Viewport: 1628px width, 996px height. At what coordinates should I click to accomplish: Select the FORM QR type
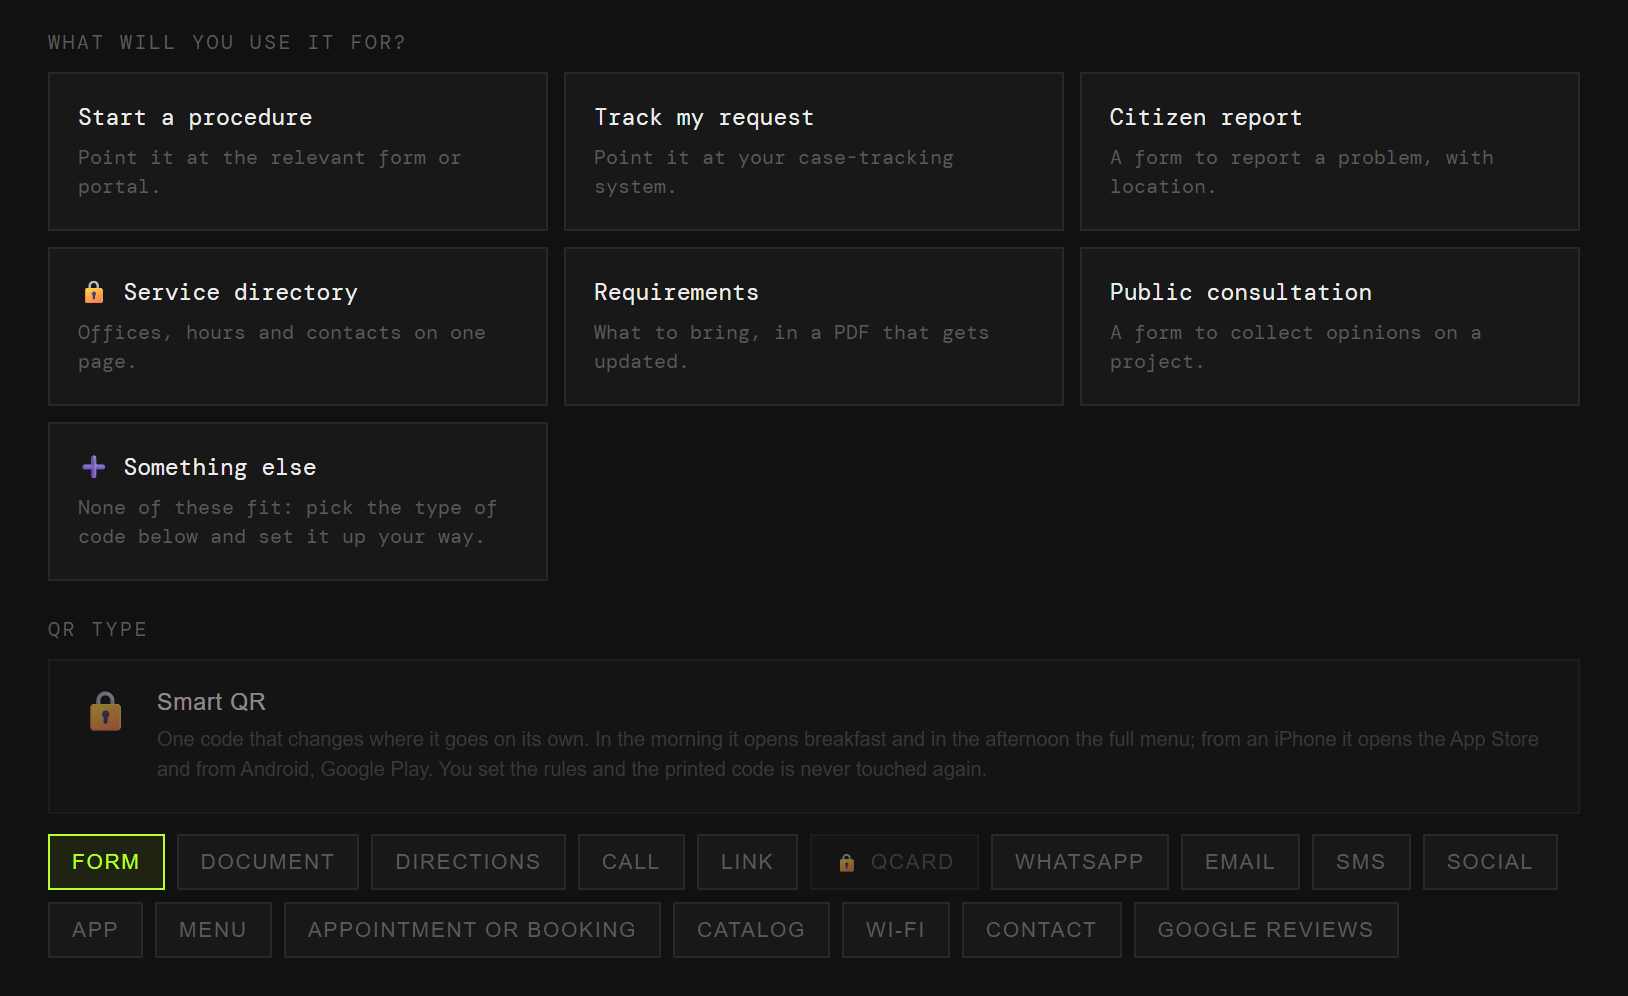pyautogui.click(x=106, y=862)
